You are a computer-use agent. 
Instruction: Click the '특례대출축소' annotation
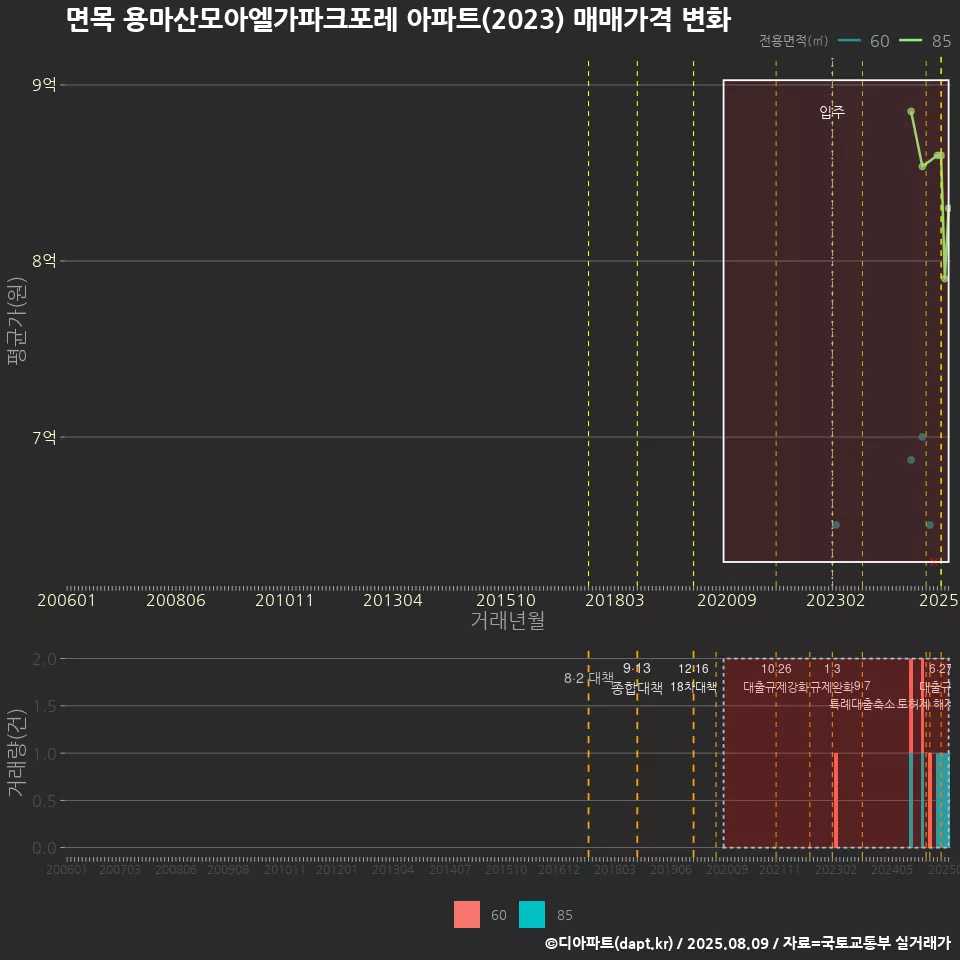point(862,704)
